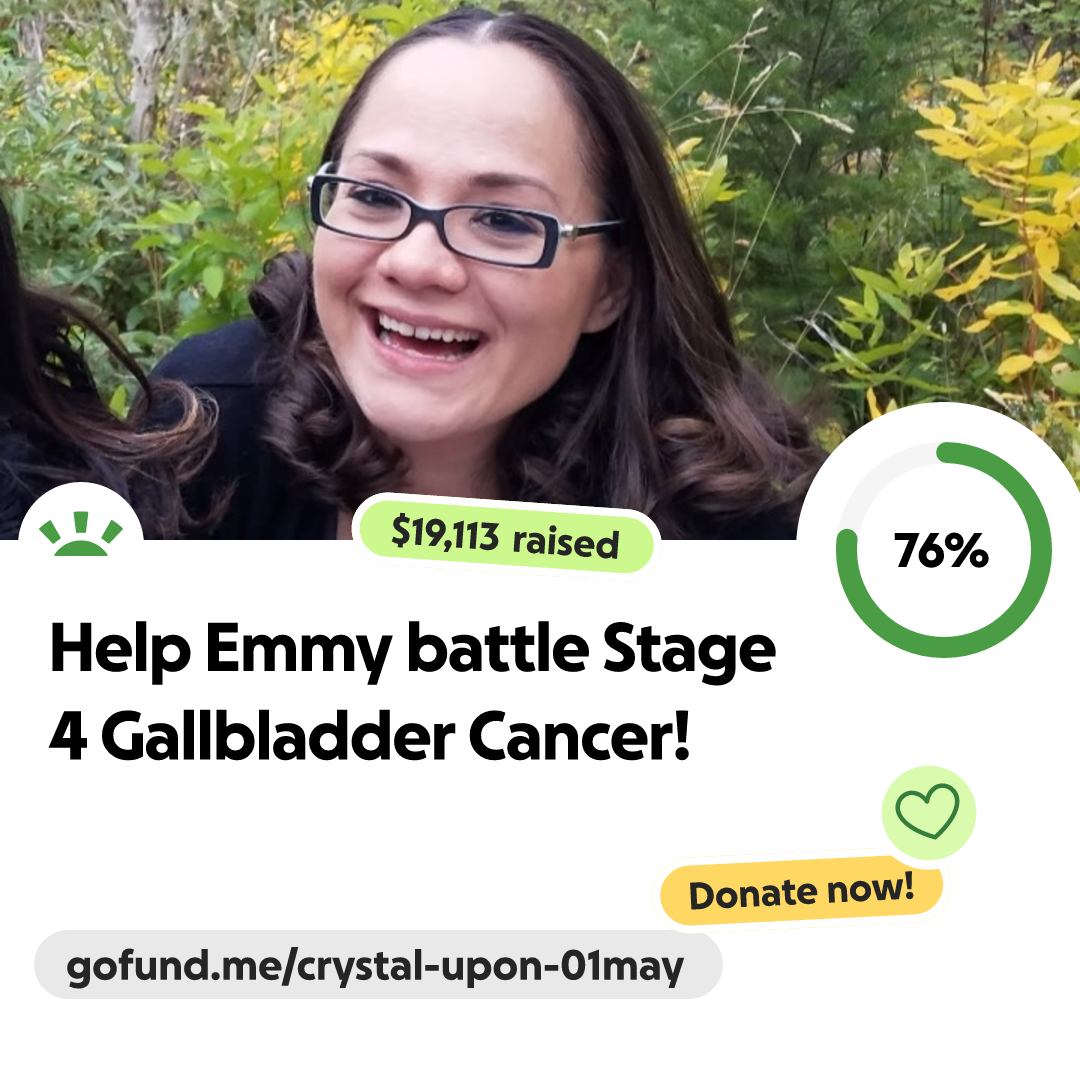Click the 76% label inside the ring
Screen dimensions: 1080x1080
942,550
